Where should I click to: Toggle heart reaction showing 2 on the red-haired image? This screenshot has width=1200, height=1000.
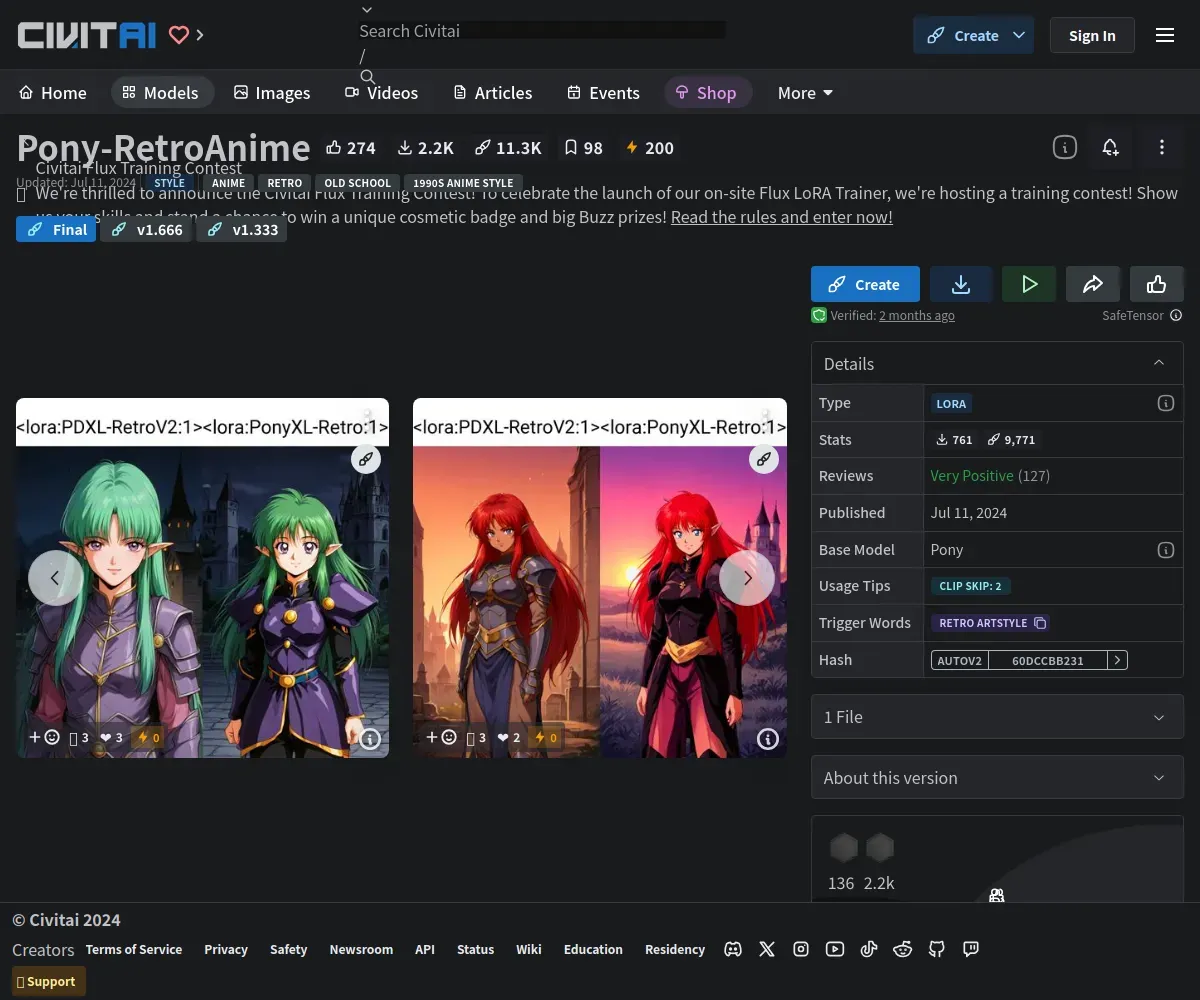point(509,738)
